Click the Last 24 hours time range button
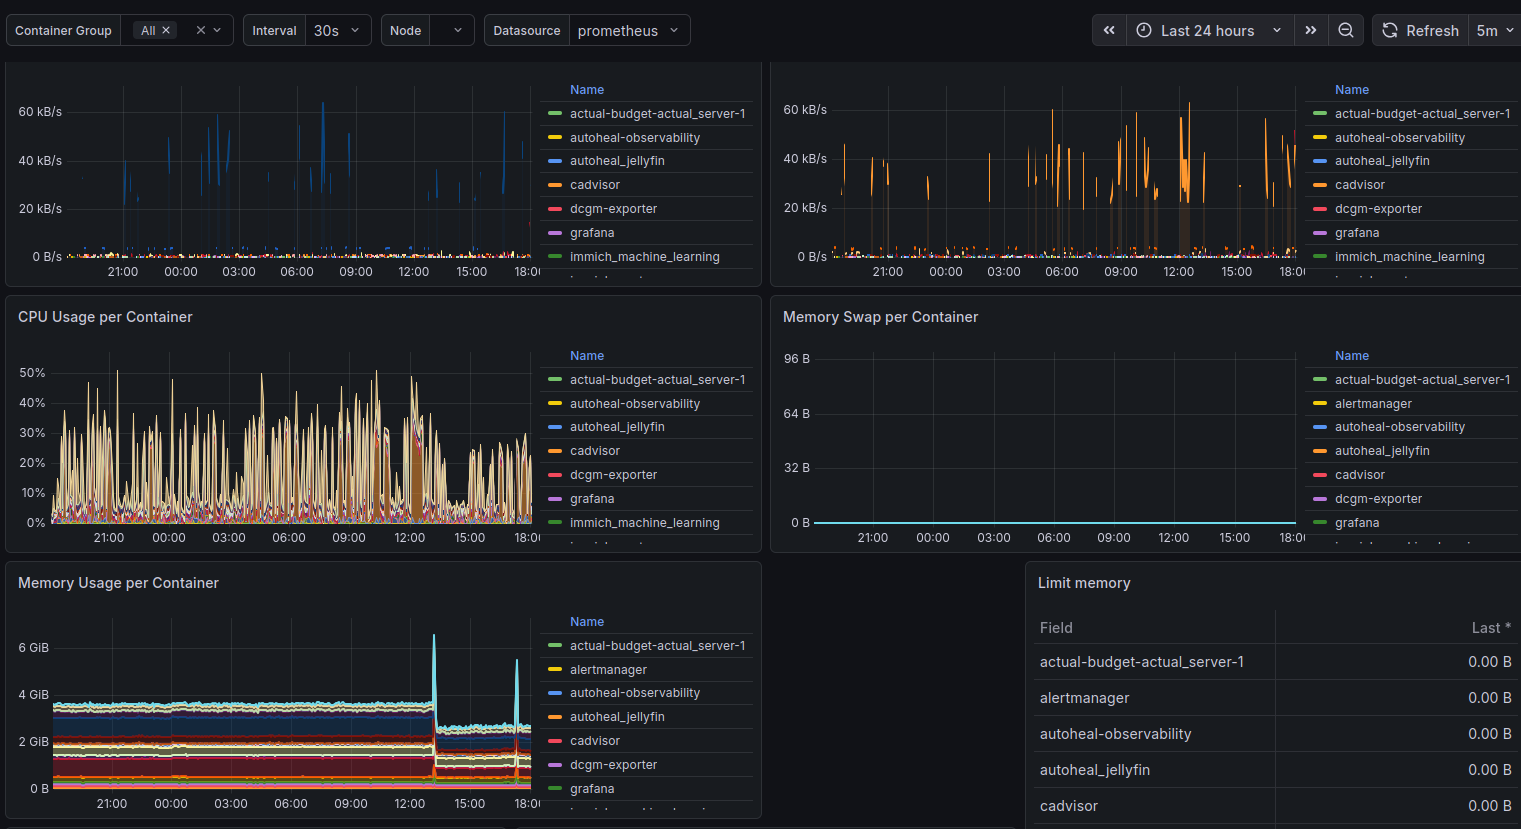The width and height of the screenshot is (1521, 829). coord(1210,30)
